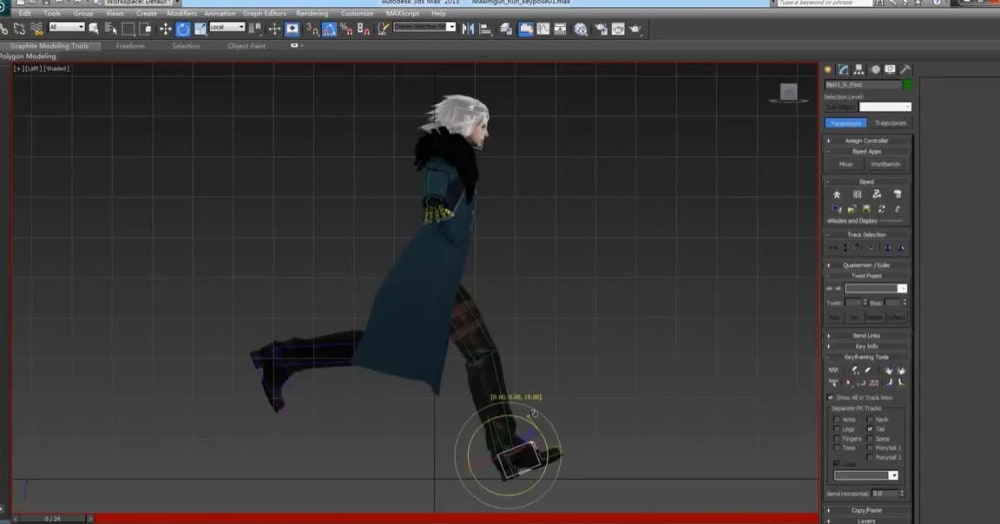1000x524 pixels.
Task: Open the Modifiers menu
Action: tap(182, 13)
